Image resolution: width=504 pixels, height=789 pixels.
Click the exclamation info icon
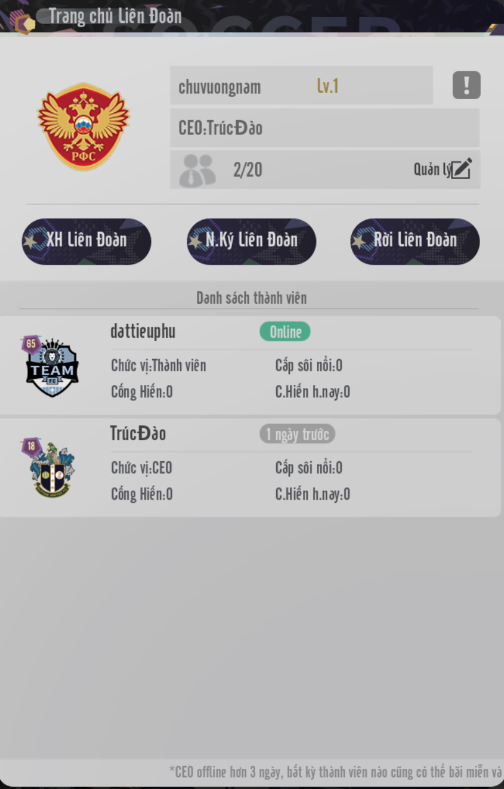coord(466,85)
